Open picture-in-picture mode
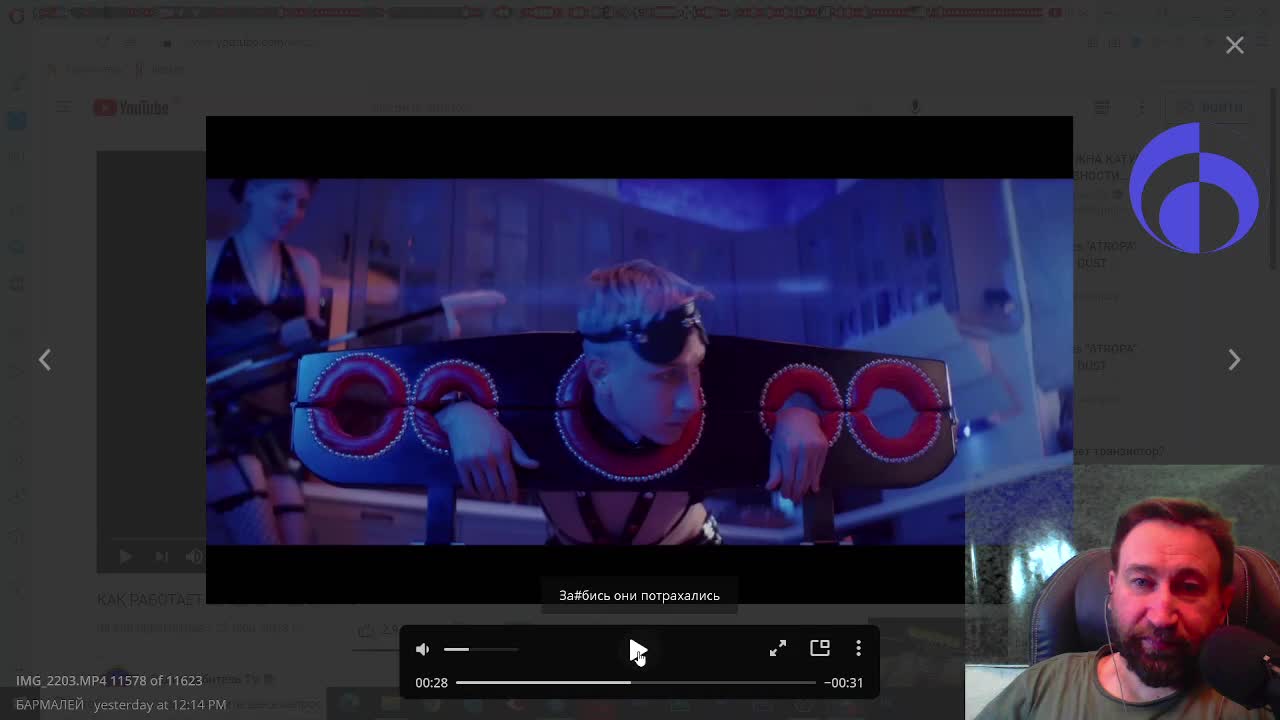Screen dimensions: 1280x720 click(820, 648)
